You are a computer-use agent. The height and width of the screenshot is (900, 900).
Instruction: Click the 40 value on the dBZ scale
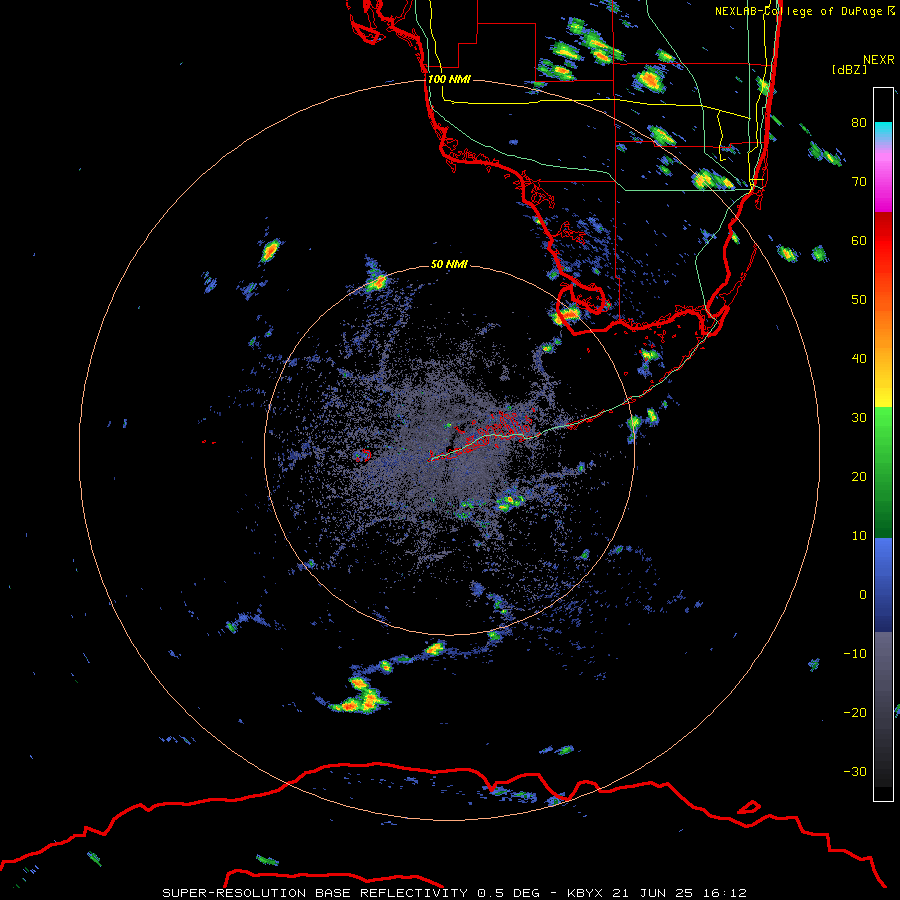click(x=859, y=358)
